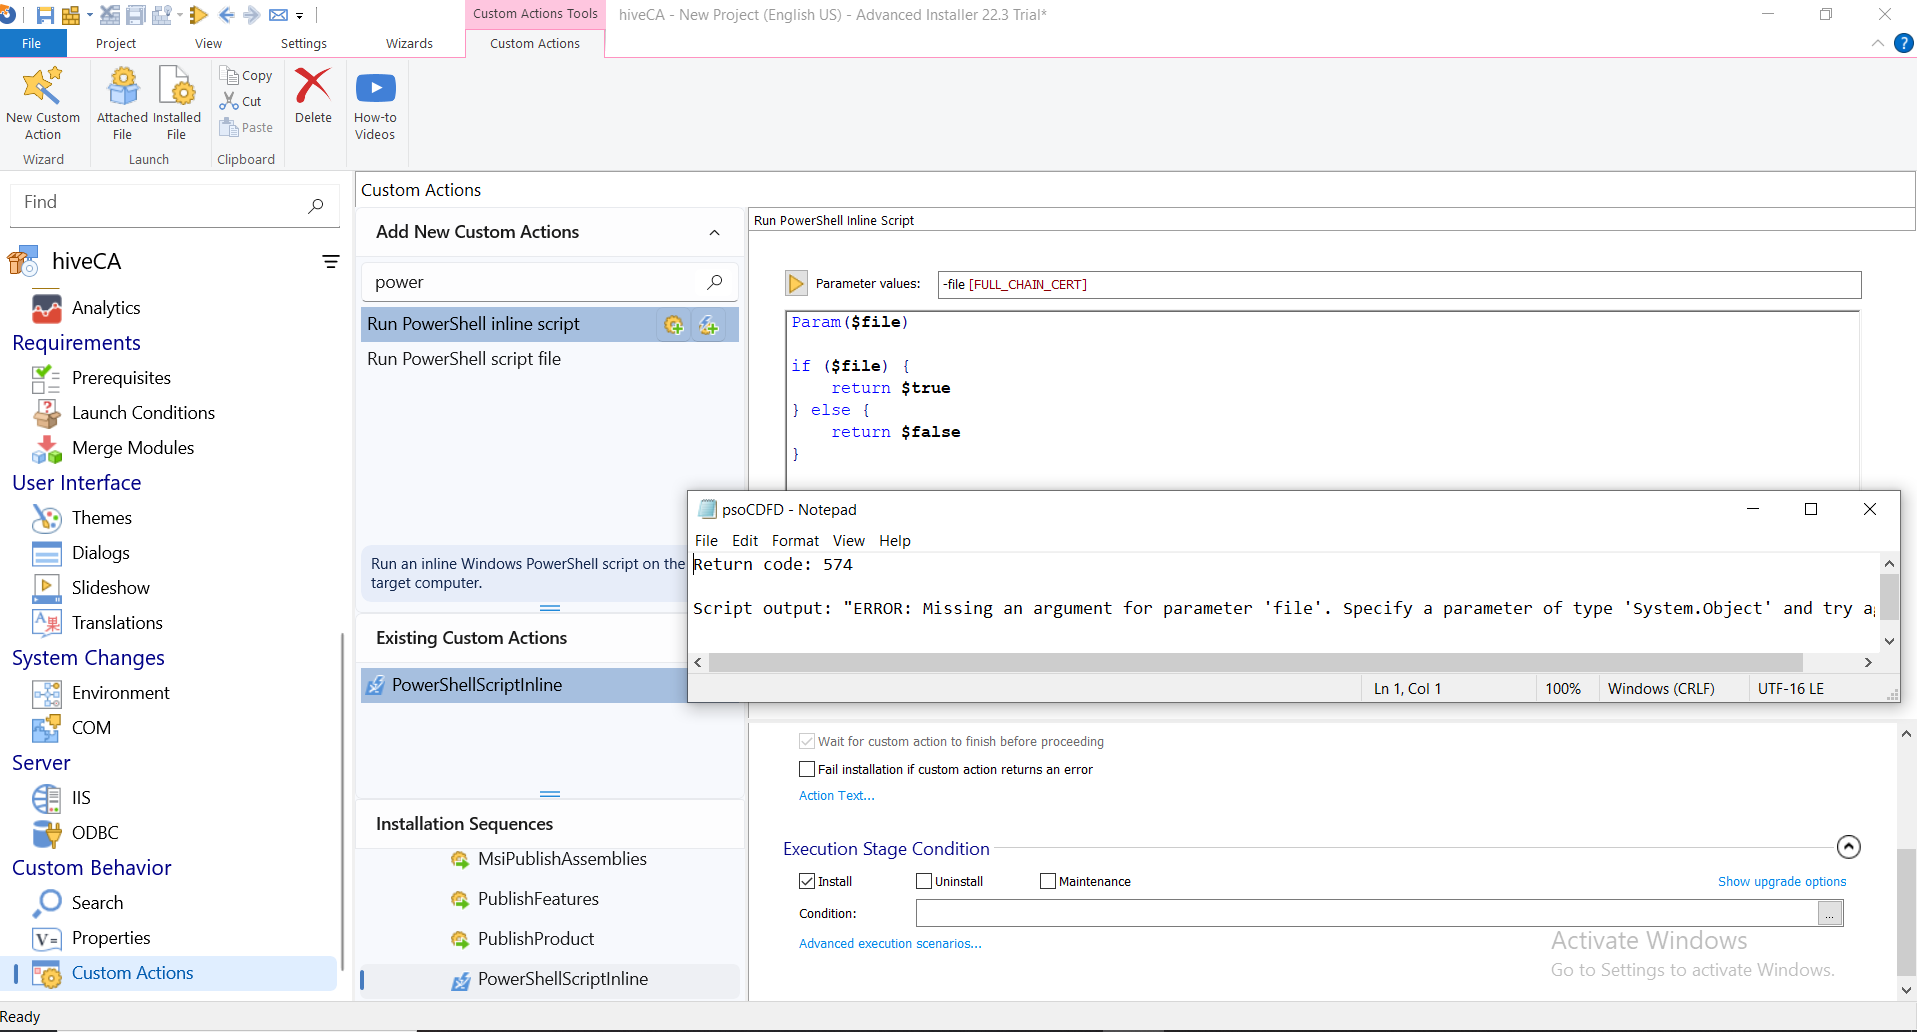Launch the Attached File action icon

pos(122,87)
